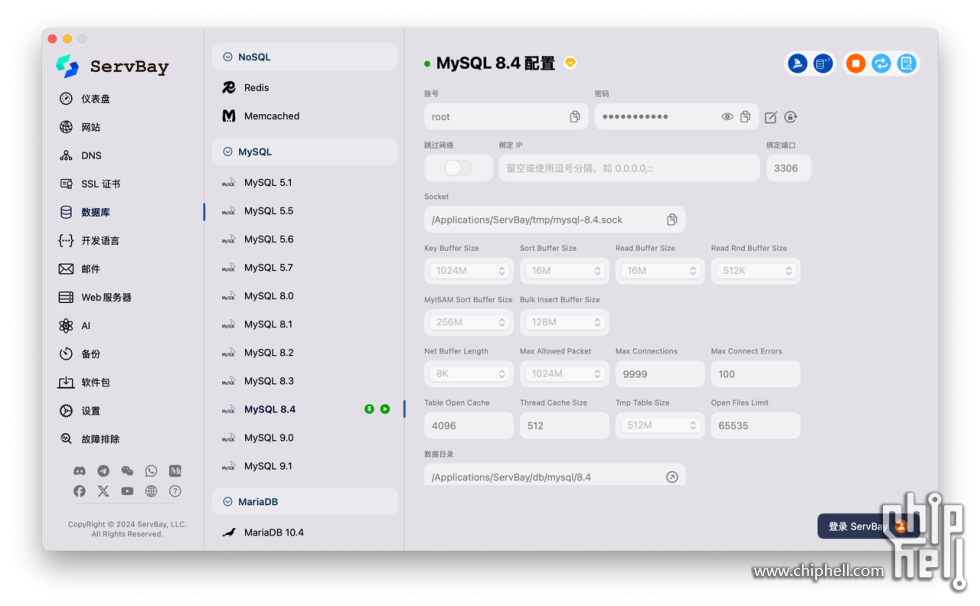Open the log viewer icon in top toolbar
This screenshot has width=980, height=606.
point(907,63)
